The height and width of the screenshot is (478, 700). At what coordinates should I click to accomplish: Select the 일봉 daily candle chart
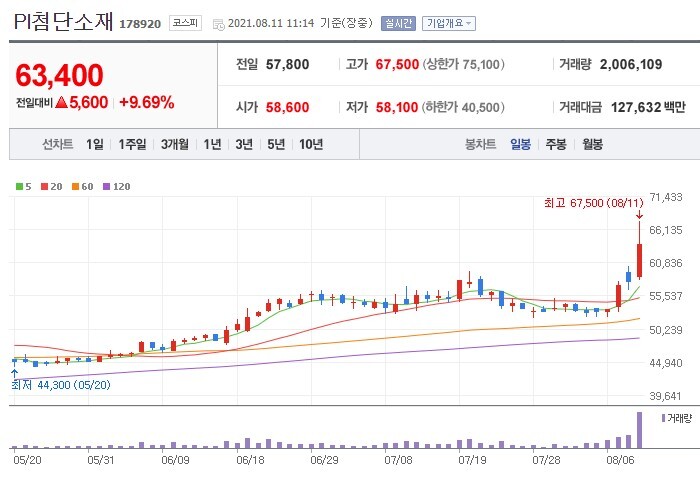click(521, 144)
